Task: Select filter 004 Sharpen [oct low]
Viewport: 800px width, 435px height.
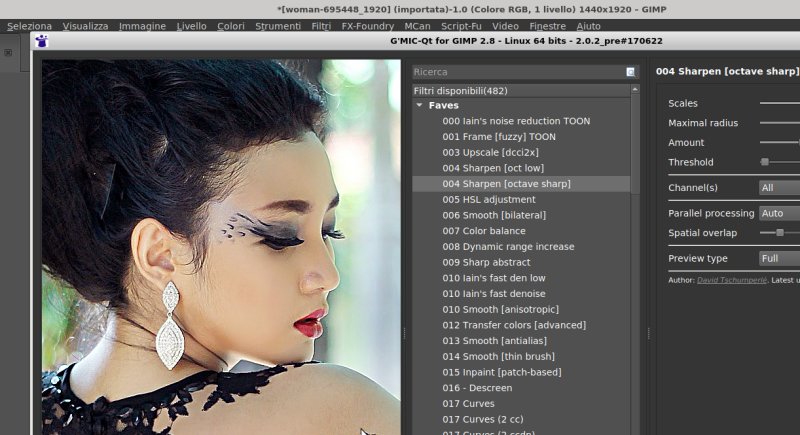Action: tap(493, 168)
